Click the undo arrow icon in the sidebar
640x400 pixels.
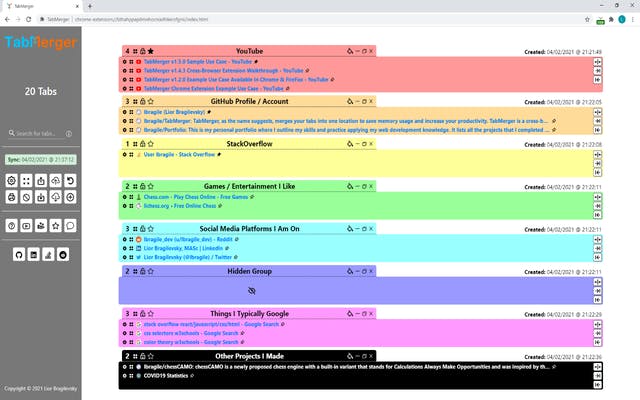pos(70,181)
